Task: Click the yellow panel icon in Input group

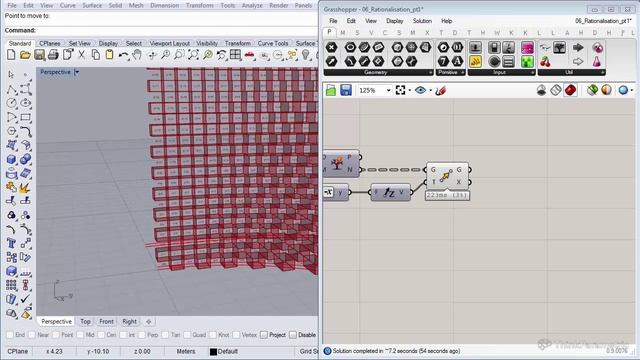Action: click(x=475, y=61)
